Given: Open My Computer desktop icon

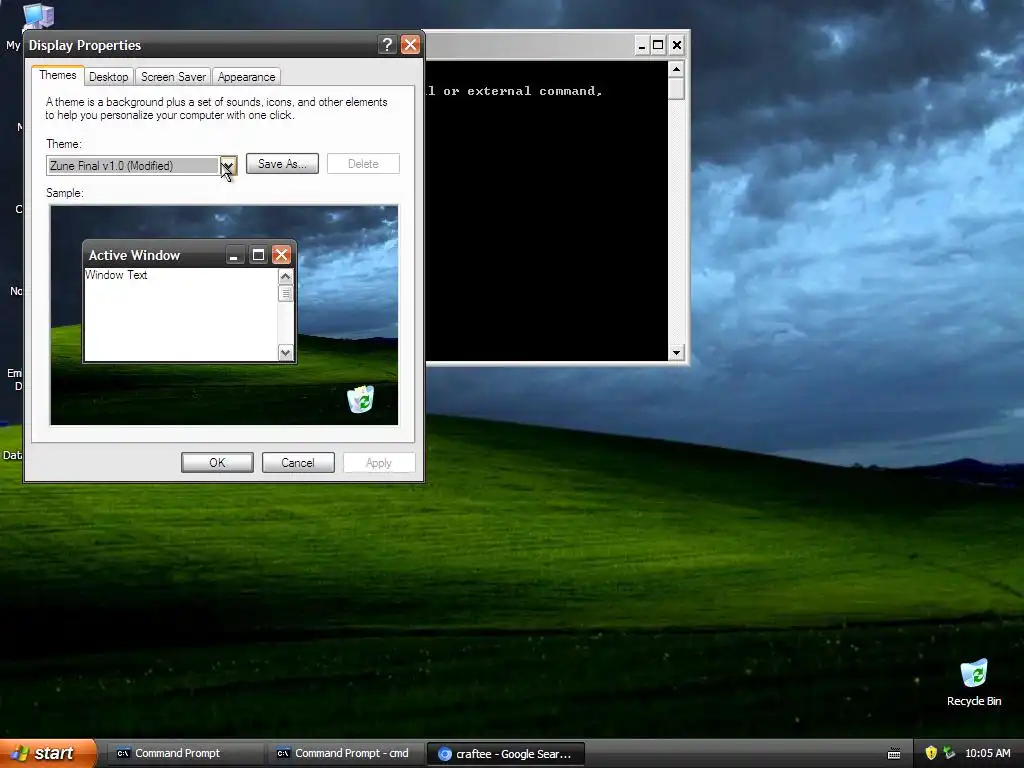Looking at the screenshot, I should point(38,16).
